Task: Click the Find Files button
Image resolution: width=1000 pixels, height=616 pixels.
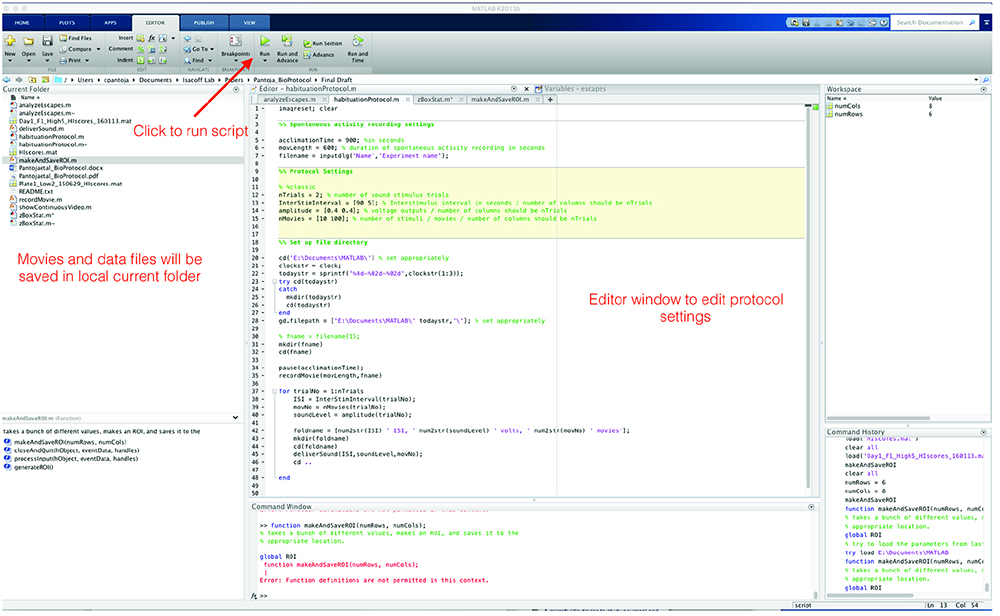Action: click(x=75, y=38)
